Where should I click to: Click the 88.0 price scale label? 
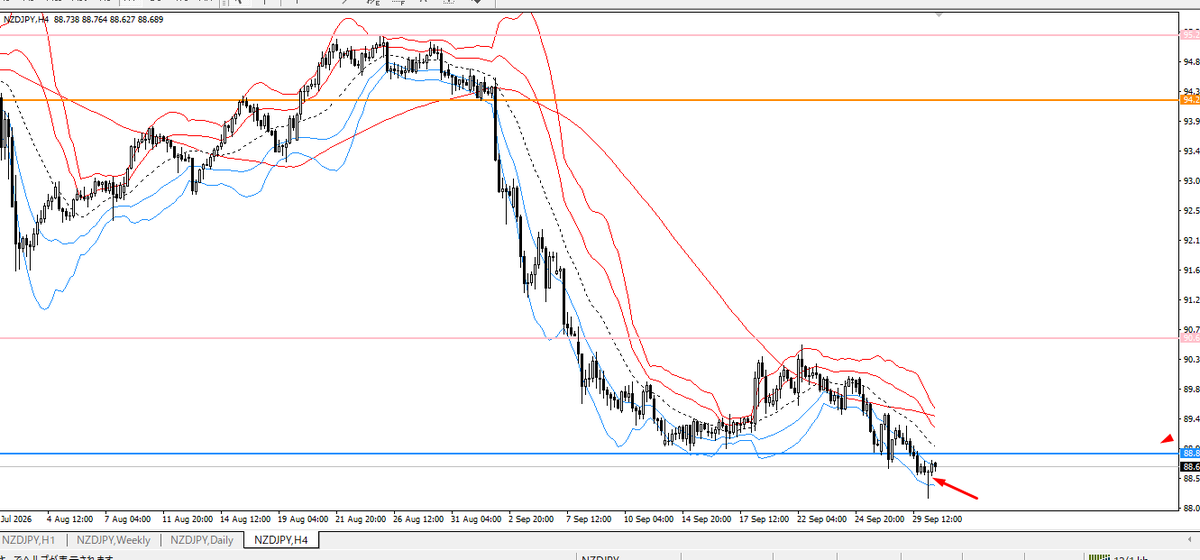point(1190,508)
